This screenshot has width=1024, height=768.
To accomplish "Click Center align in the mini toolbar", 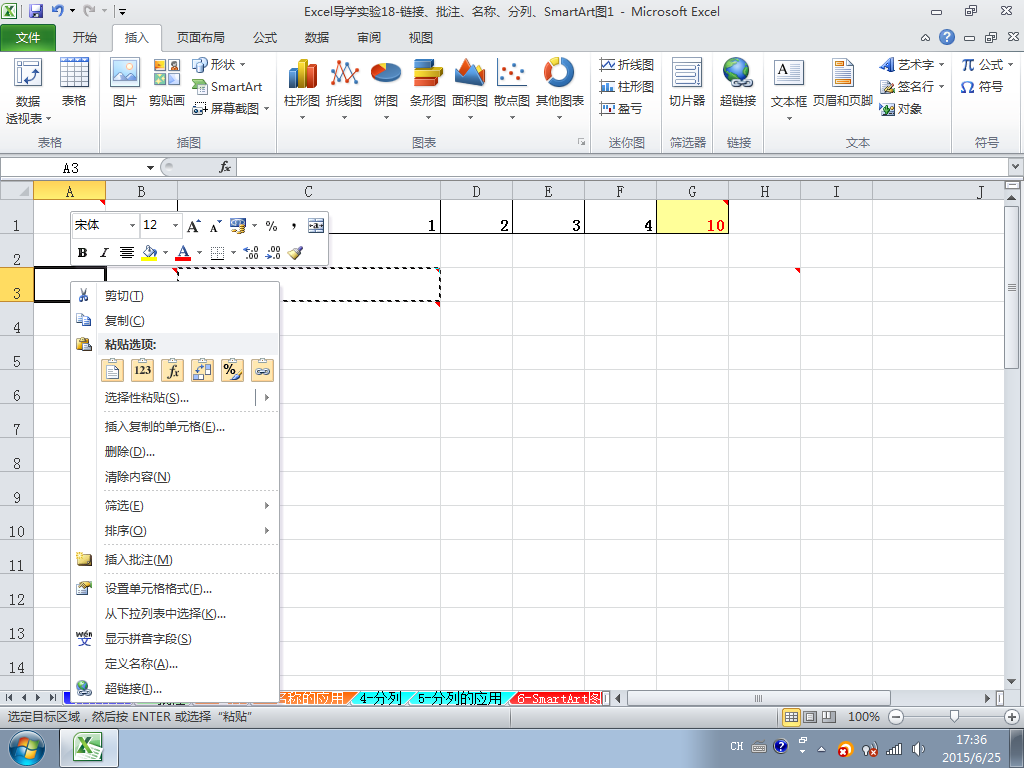I will [x=127, y=253].
